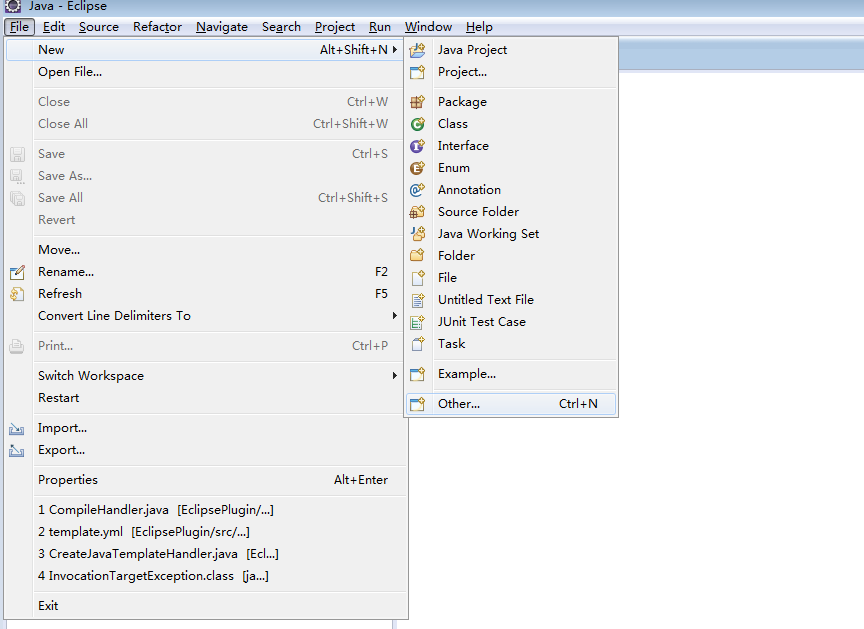This screenshot has width=864, height=629.
Task: Select Export... menu entry
Action: point(205,450)
